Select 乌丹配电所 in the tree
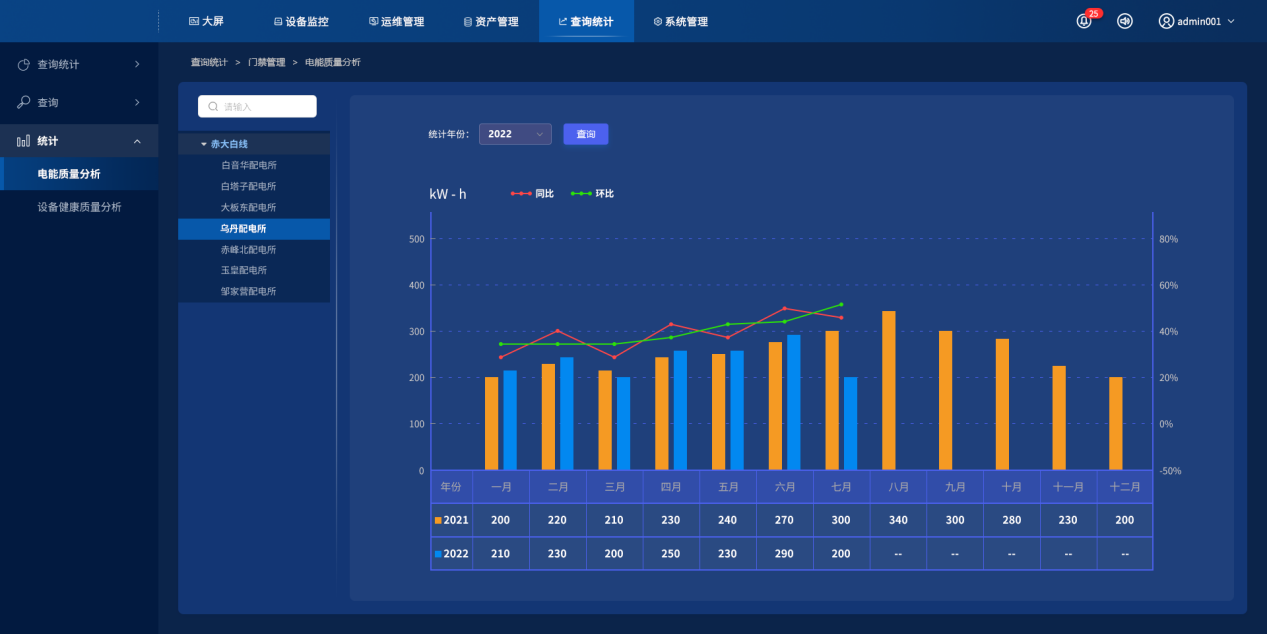The image size is (1267, 634). pos(254,228)
